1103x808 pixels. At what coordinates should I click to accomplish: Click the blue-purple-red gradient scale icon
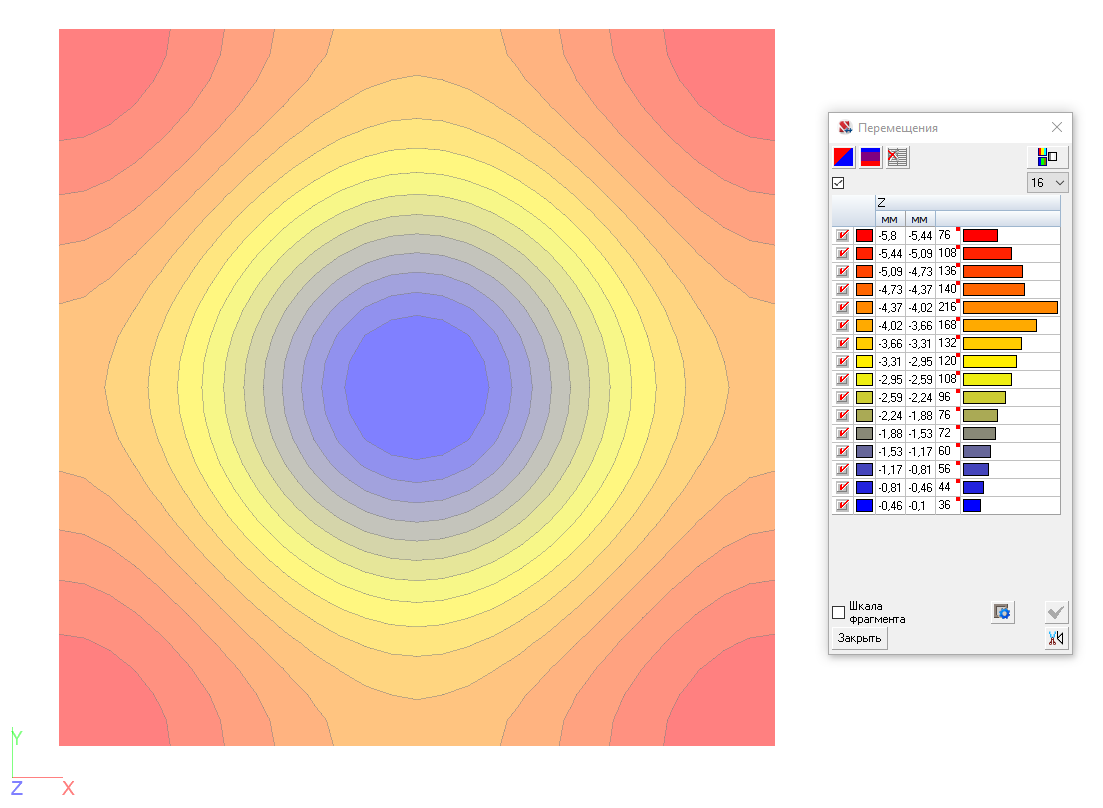click(x=870, y=157)
